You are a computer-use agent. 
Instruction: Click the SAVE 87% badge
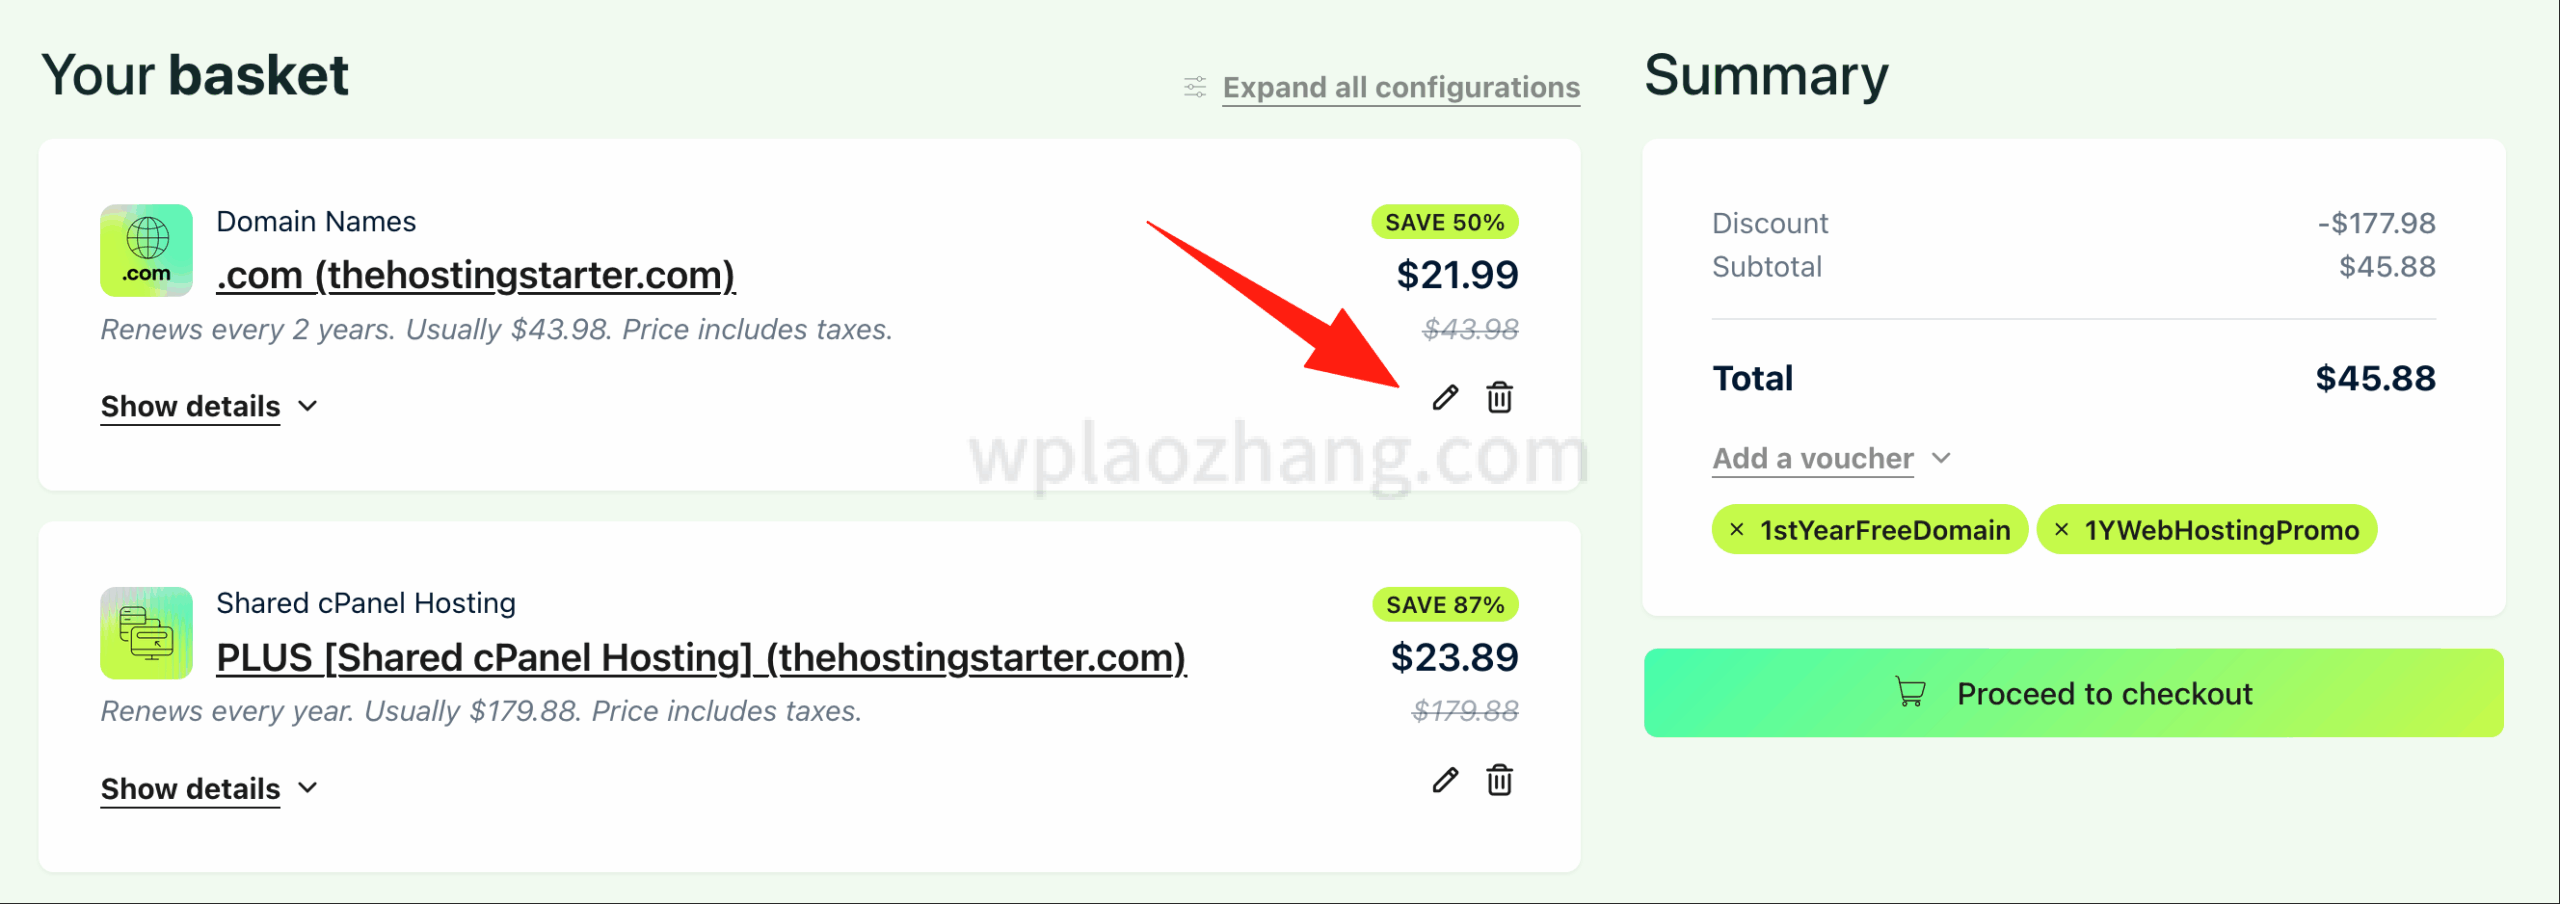click(x=1445, y=604)
